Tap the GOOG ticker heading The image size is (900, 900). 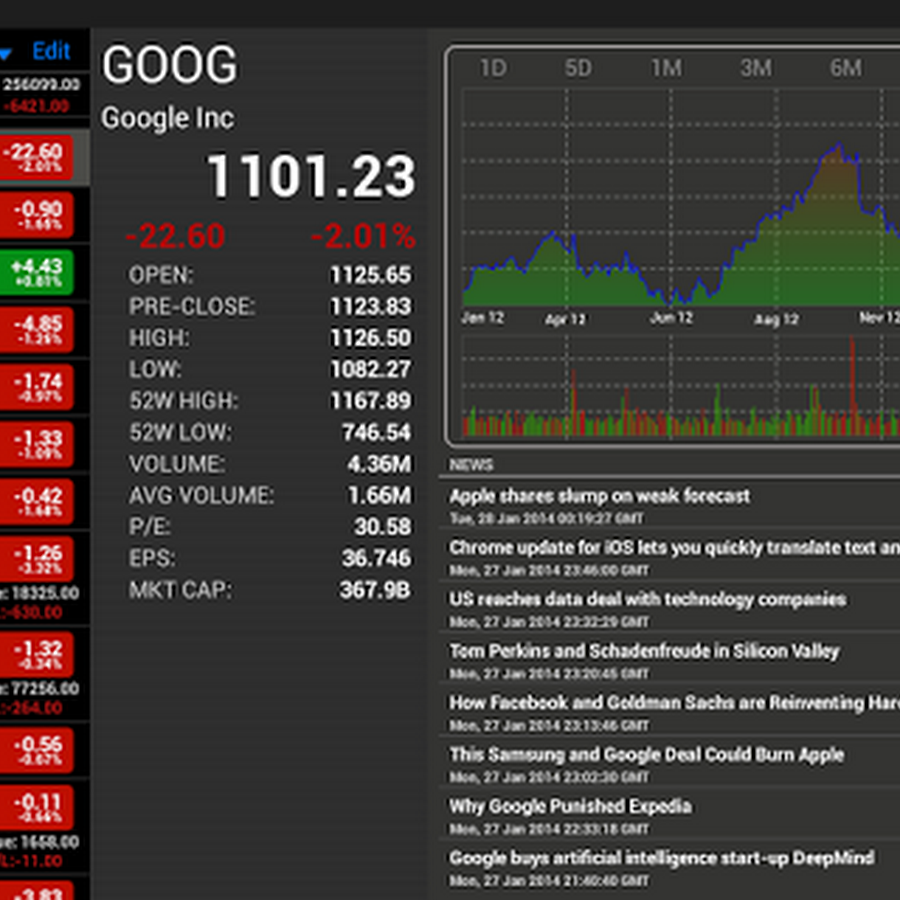[x=169, y=65]
